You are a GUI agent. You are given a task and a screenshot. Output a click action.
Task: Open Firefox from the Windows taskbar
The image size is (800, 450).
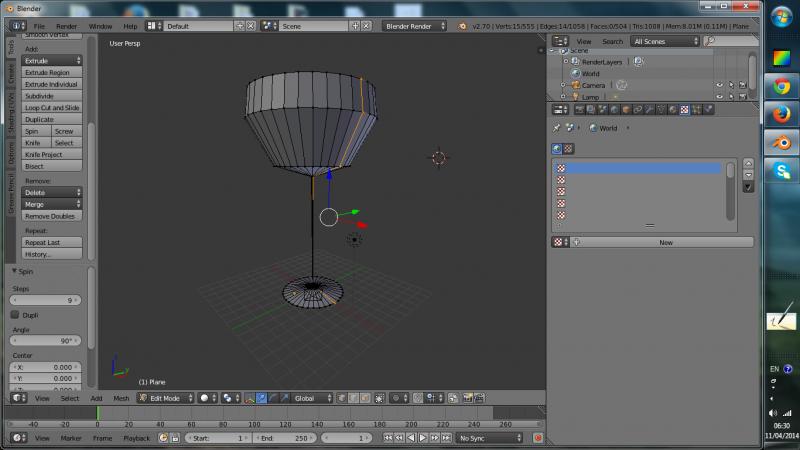(x=780, y=115)
